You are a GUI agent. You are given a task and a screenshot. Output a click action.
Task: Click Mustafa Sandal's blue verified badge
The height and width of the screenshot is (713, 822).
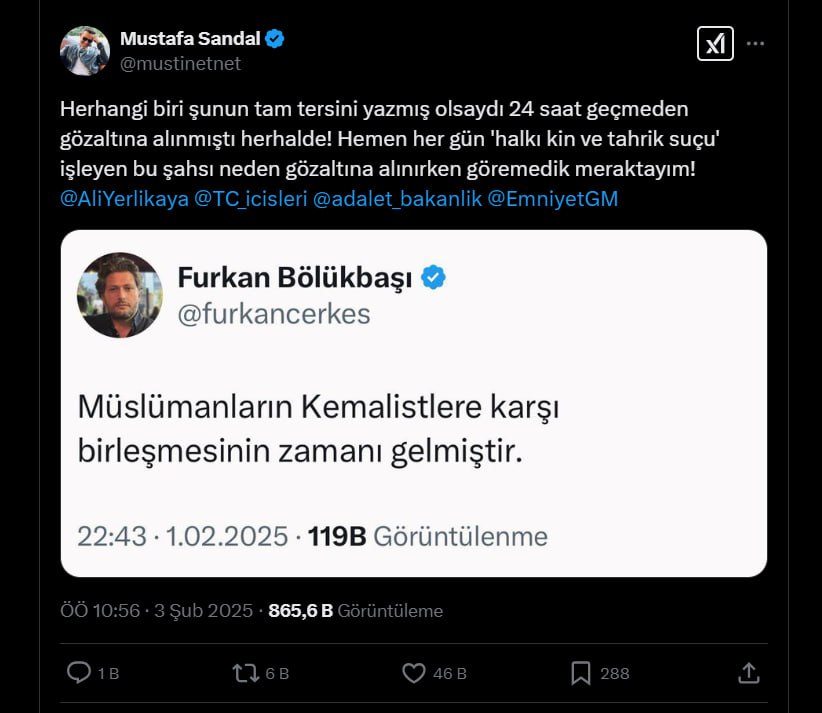pos(274,39)
